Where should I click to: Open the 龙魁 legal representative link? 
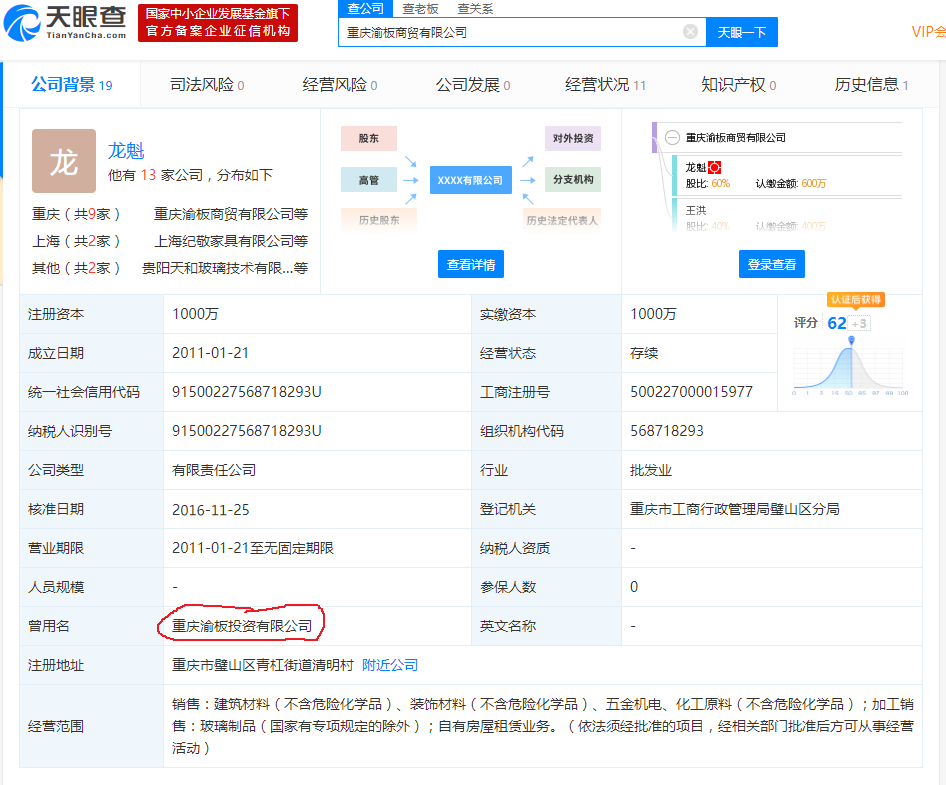point(126,150)
